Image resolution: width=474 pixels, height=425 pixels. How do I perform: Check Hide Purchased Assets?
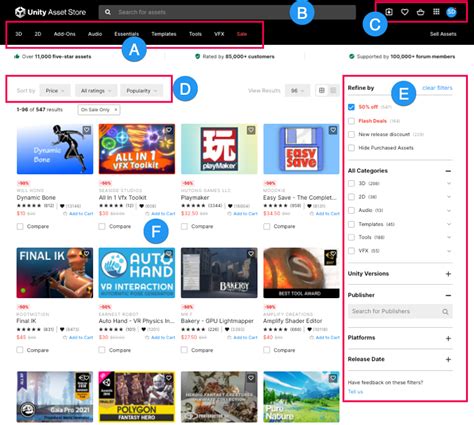click(x=351, y=148)
